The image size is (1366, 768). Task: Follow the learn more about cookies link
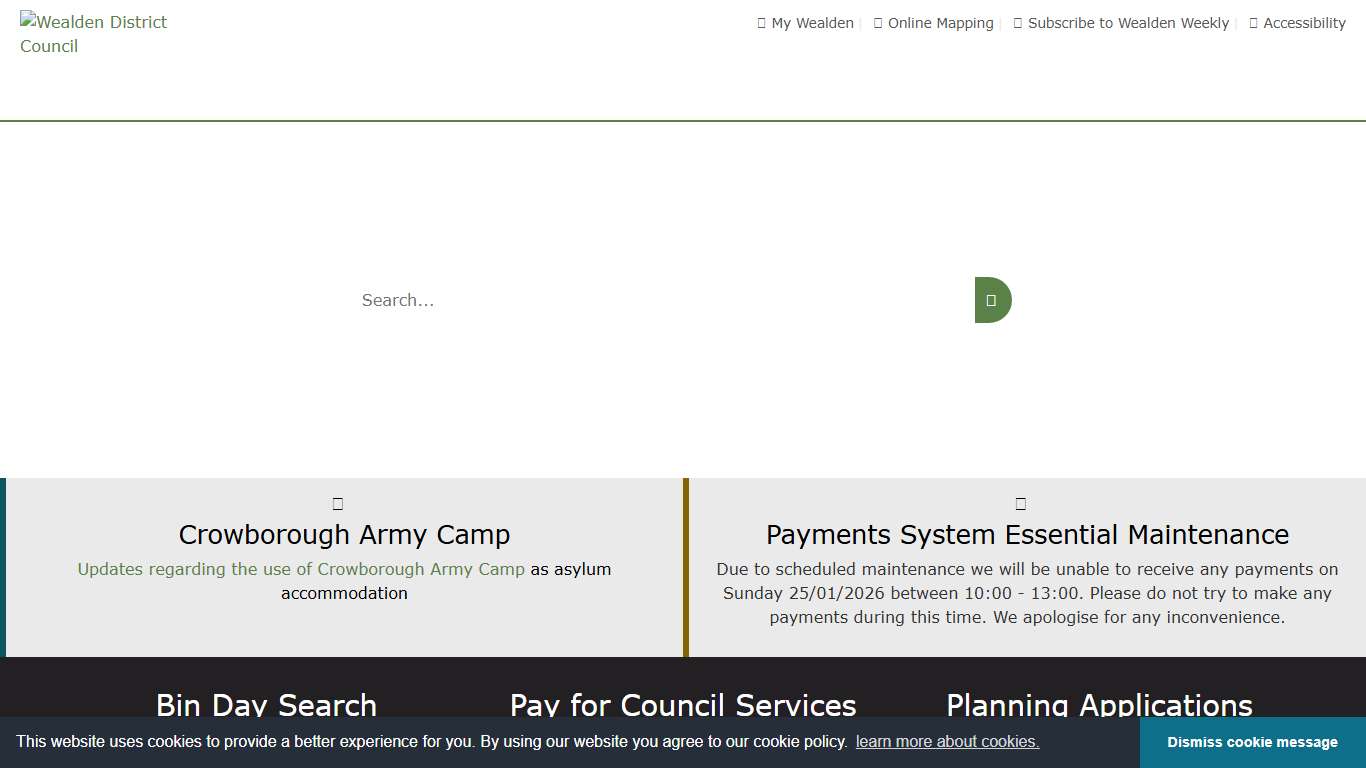(x=947, y=742)
